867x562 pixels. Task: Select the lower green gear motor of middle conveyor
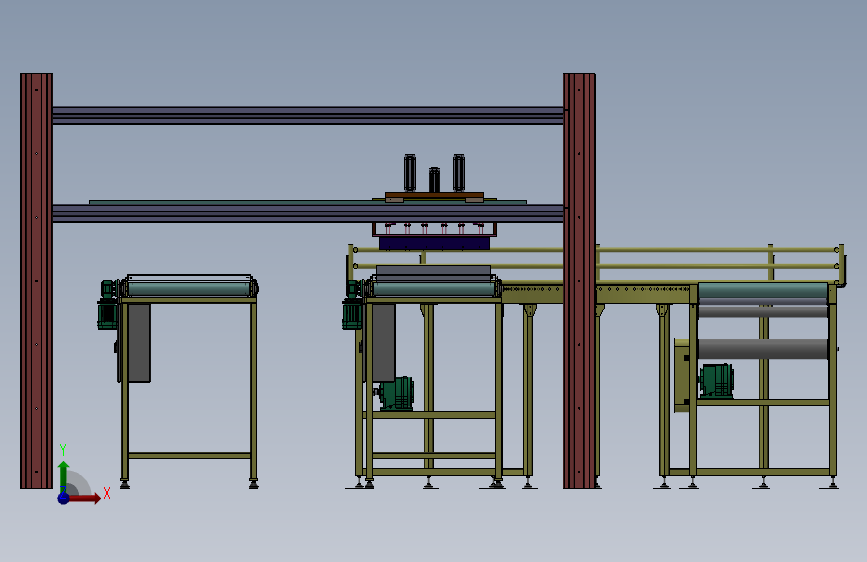click(397, 393)
